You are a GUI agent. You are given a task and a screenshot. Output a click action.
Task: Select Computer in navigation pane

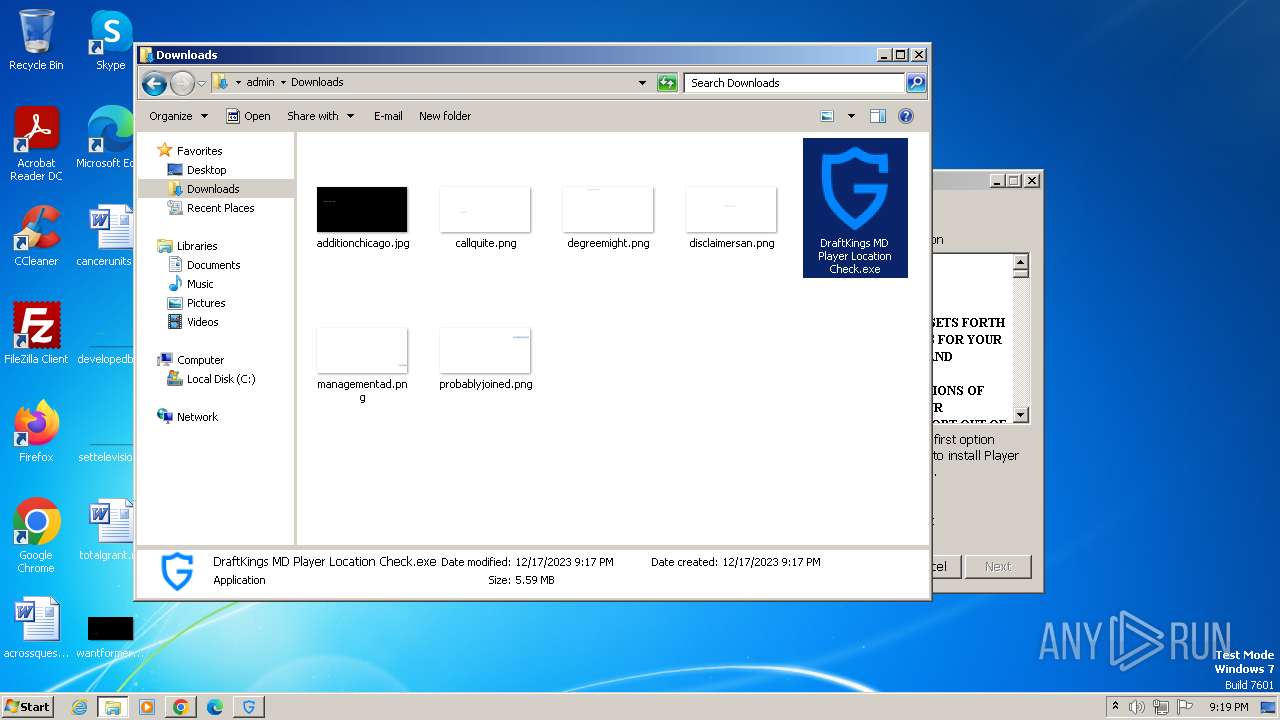pos(200,360)
